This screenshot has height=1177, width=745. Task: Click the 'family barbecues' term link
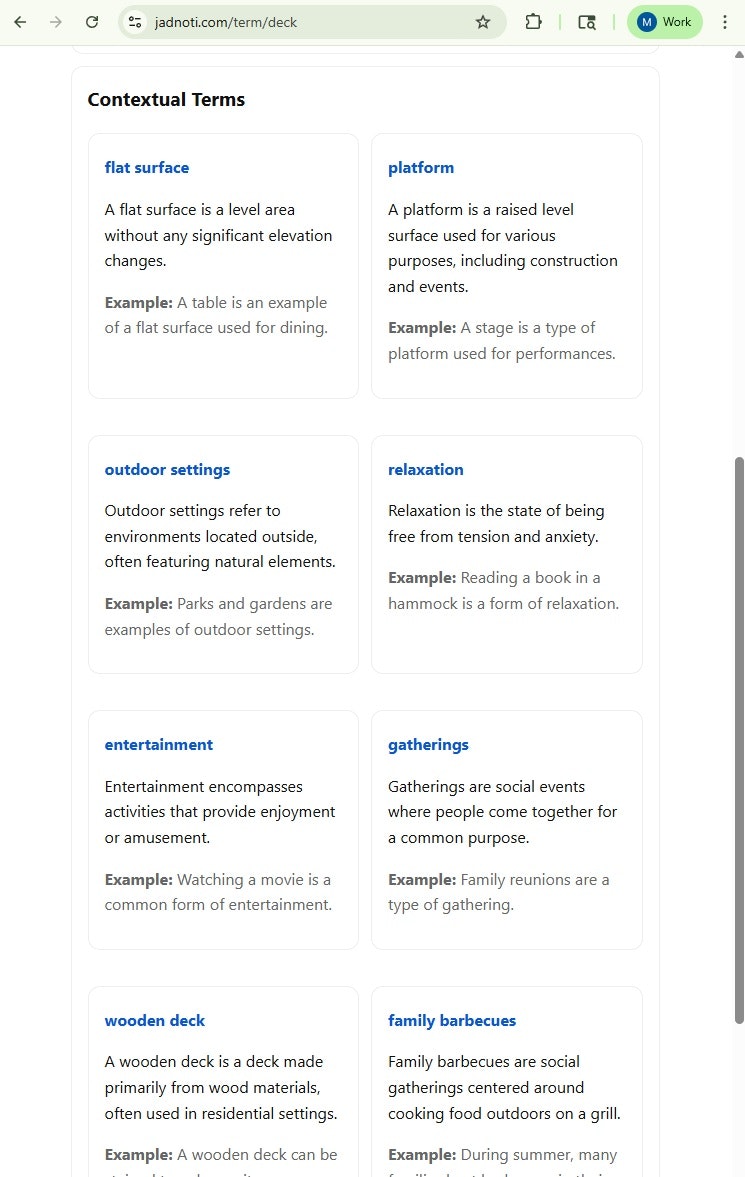click(452, 1020)
